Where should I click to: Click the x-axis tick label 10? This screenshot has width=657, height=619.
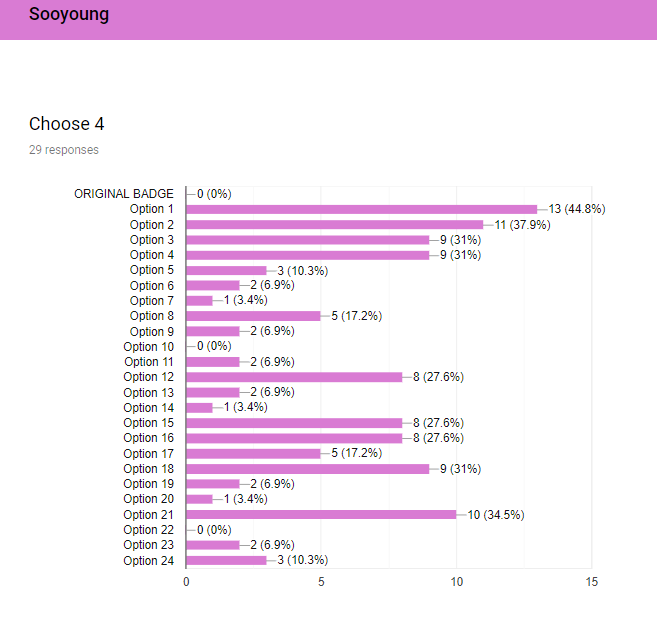click(457, 582)
